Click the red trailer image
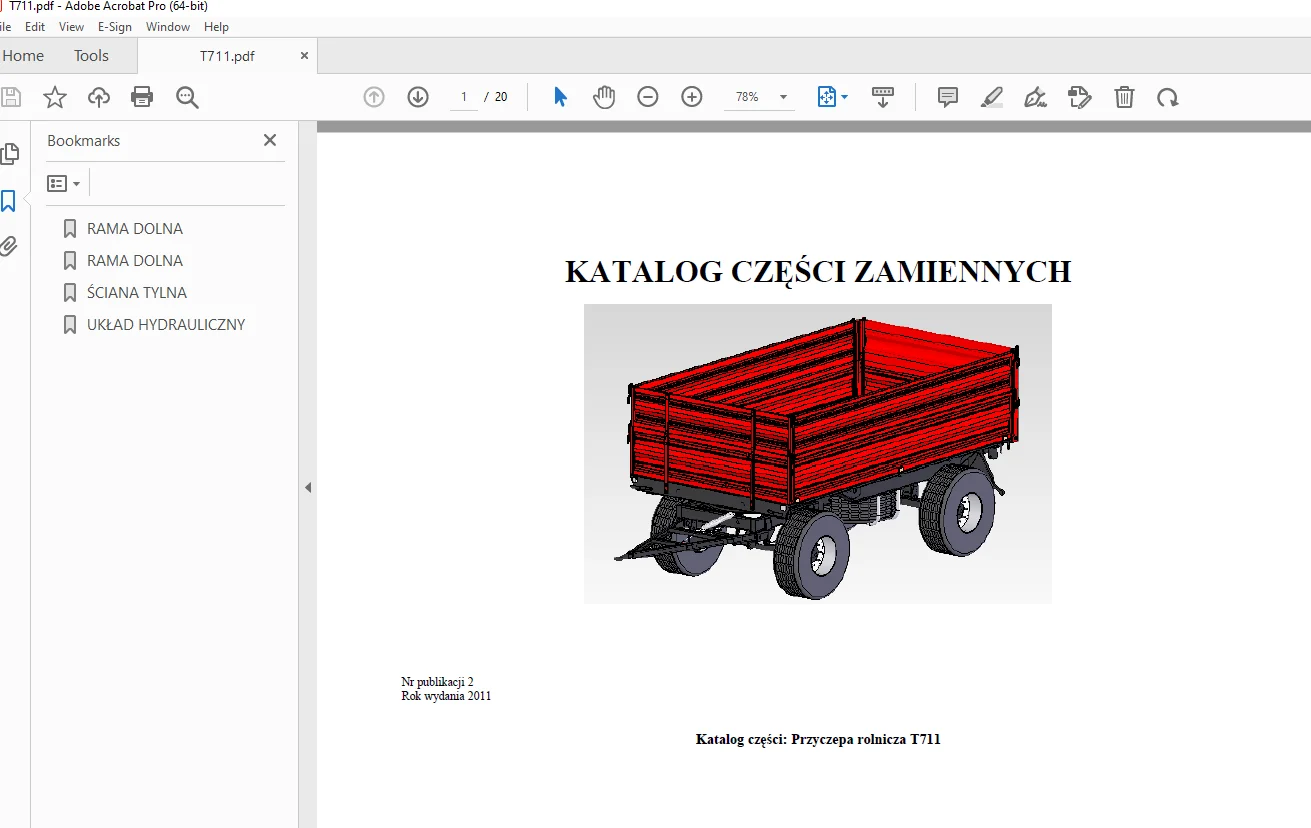1311x828 pixels. coord(817,454)
